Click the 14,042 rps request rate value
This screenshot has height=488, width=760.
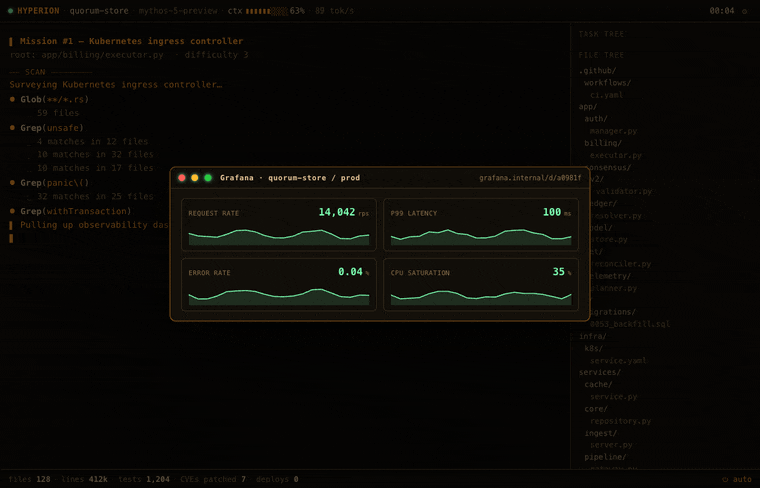coord(343,212)
